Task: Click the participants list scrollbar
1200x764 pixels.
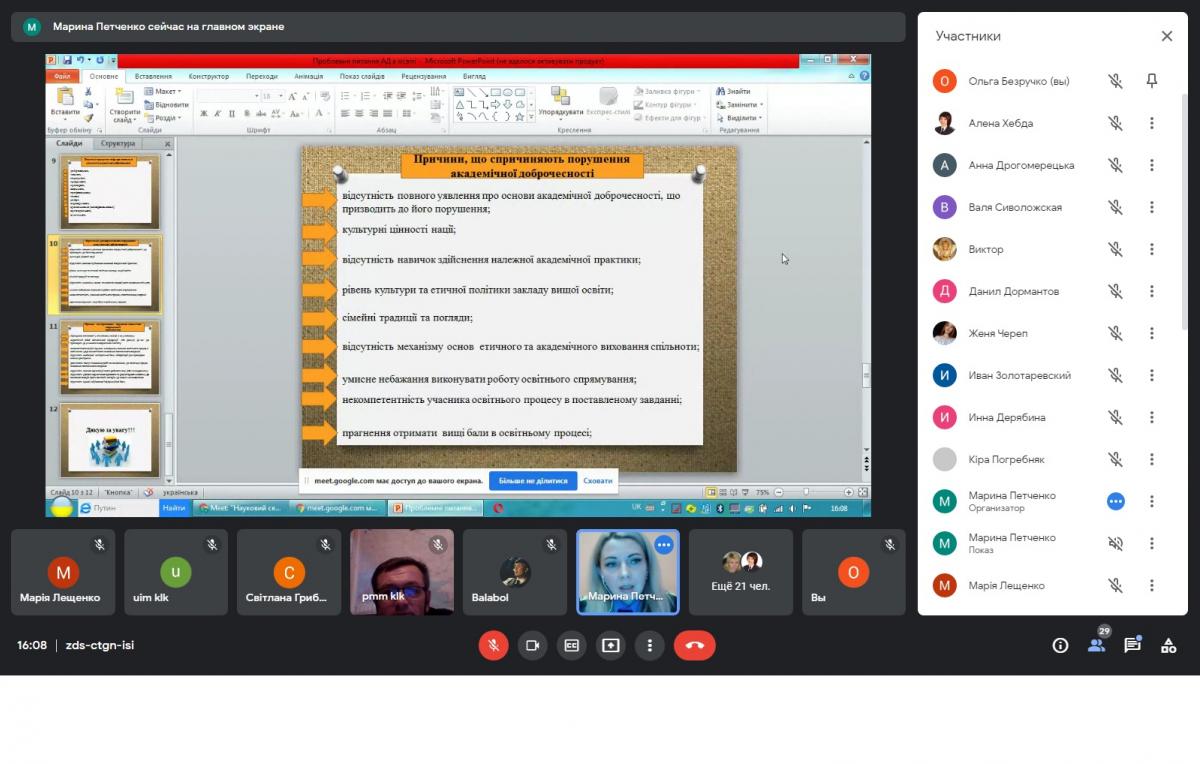Action: click(x=1186, y=200)
